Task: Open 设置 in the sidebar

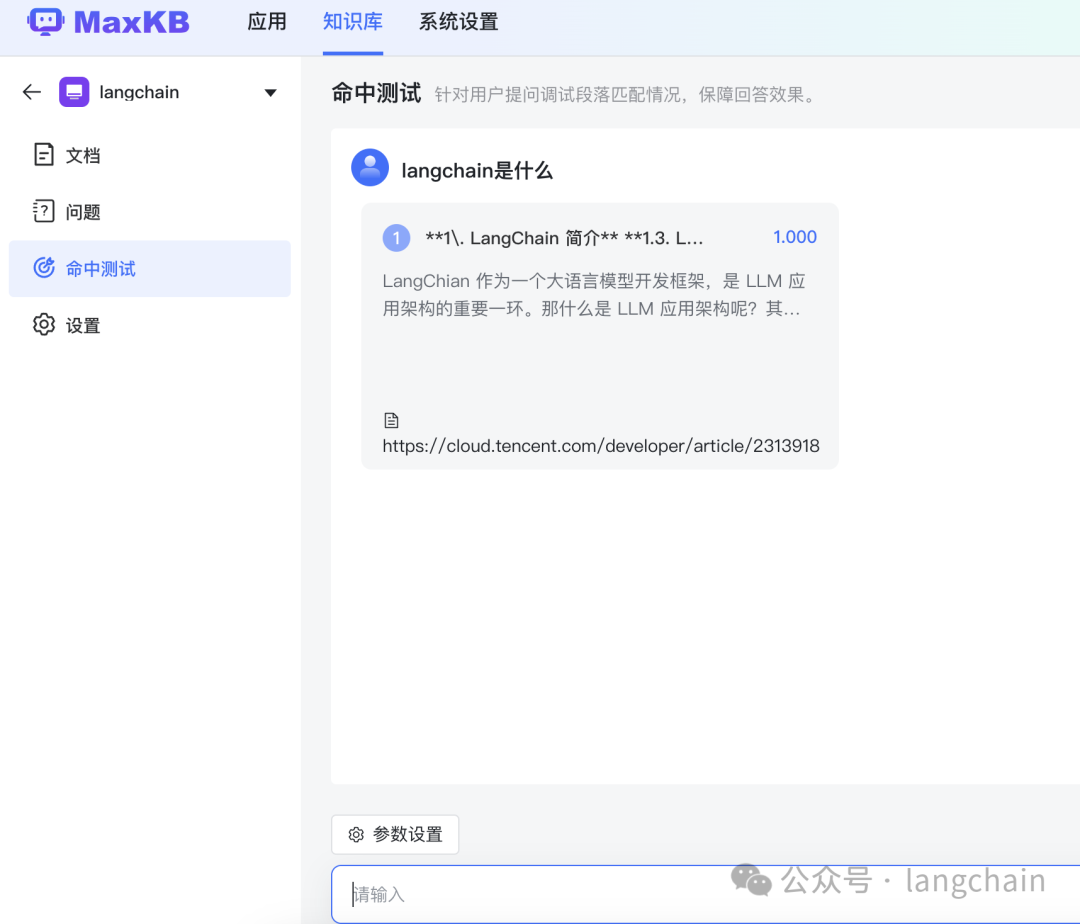Action: coord(149,325)
